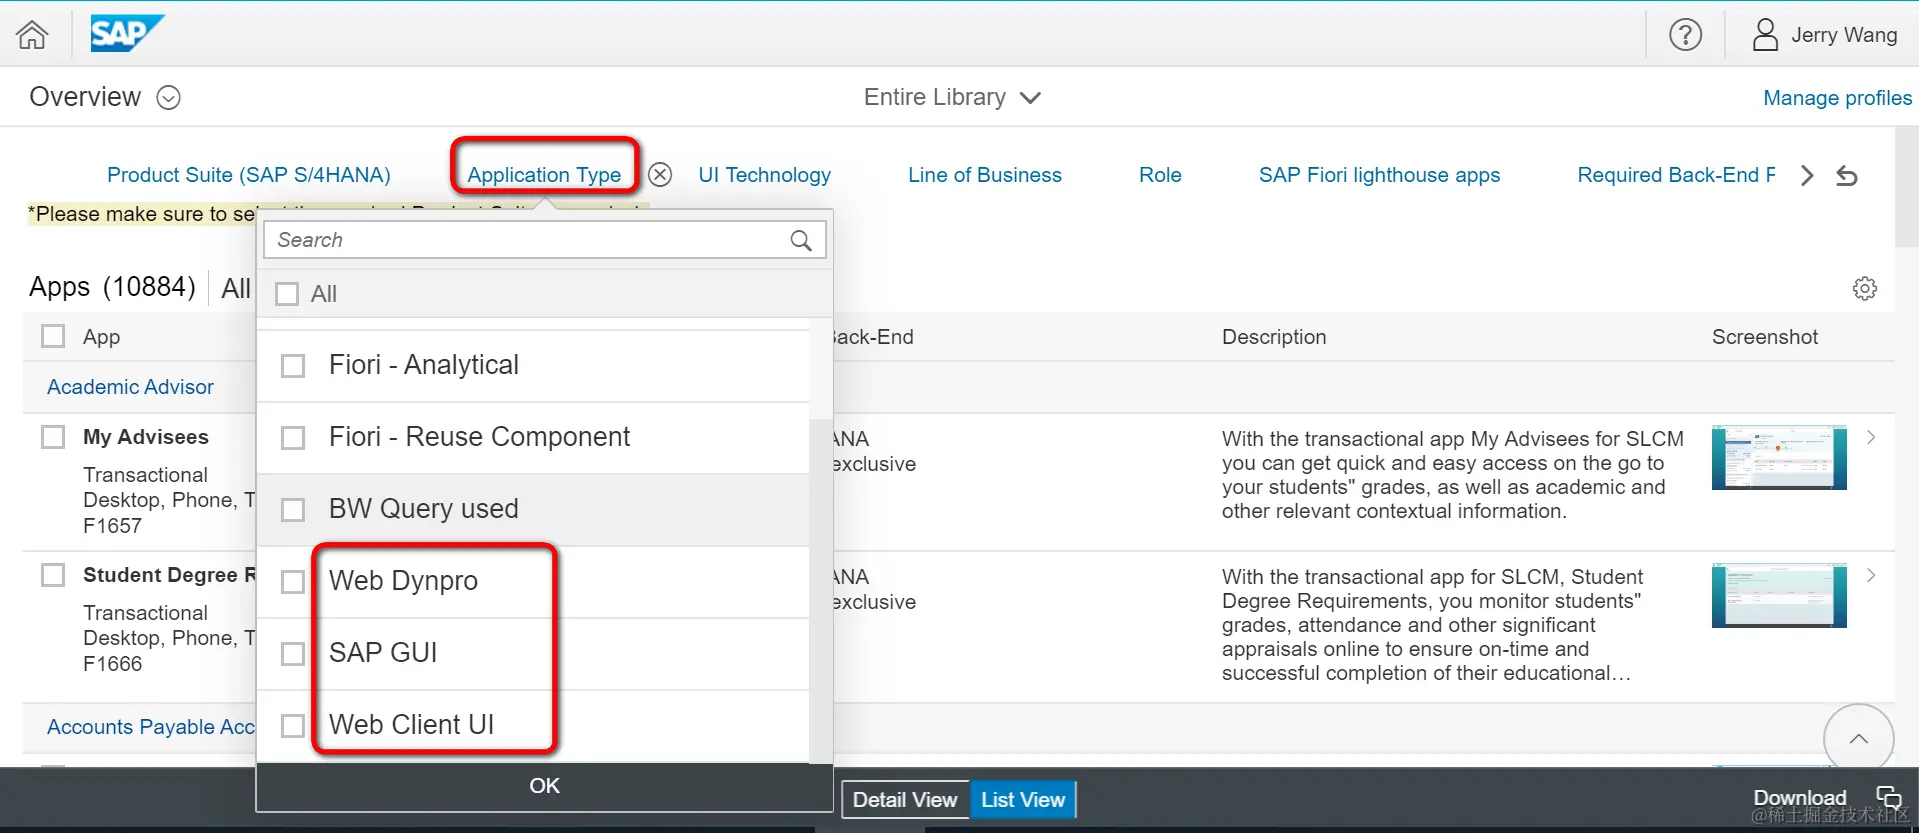
Task: Open Jerry Wang user profile
Action: click(x=1825, y=35)
